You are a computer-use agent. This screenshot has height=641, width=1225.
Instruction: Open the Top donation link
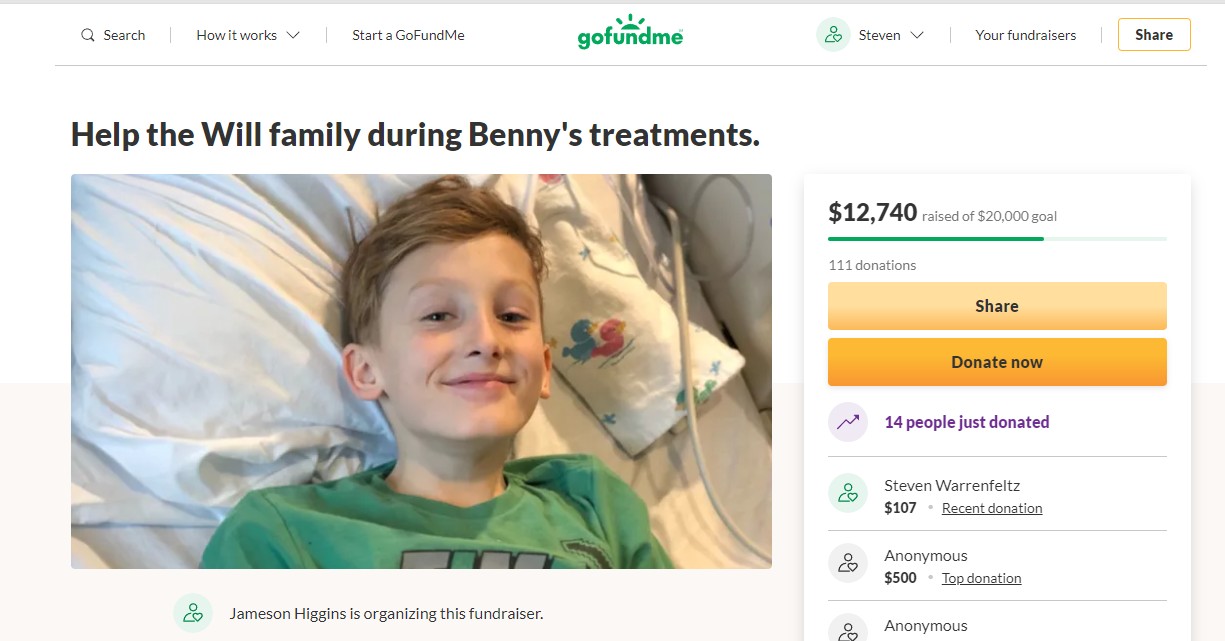[x=981, y=578]
